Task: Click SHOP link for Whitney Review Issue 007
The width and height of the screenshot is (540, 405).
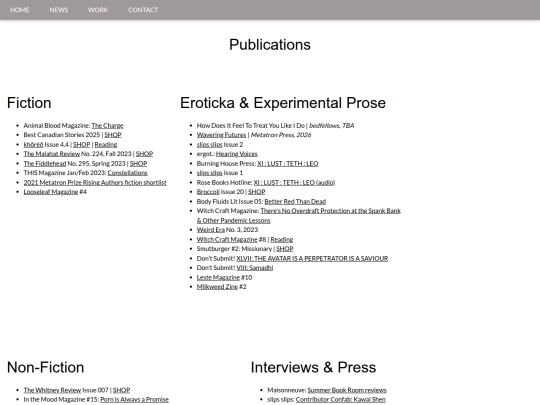Action: (x=122, y=390)
